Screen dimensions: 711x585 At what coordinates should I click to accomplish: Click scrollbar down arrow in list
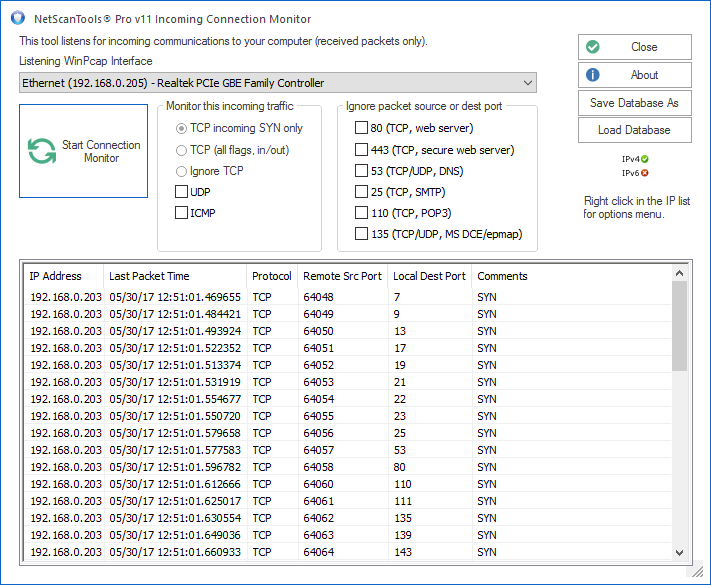(x=679, y=553)
